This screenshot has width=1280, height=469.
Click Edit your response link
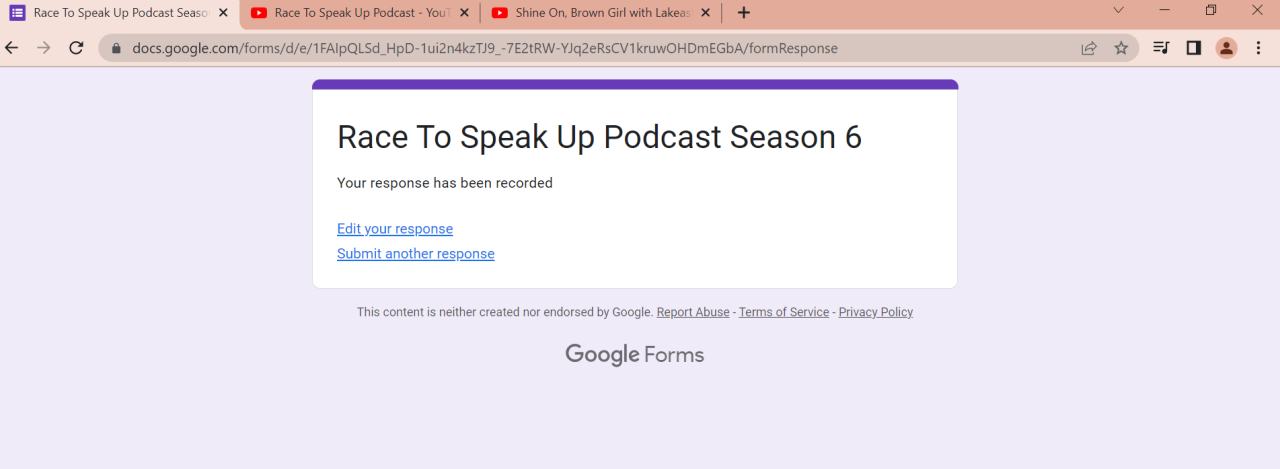click(395, 229)
